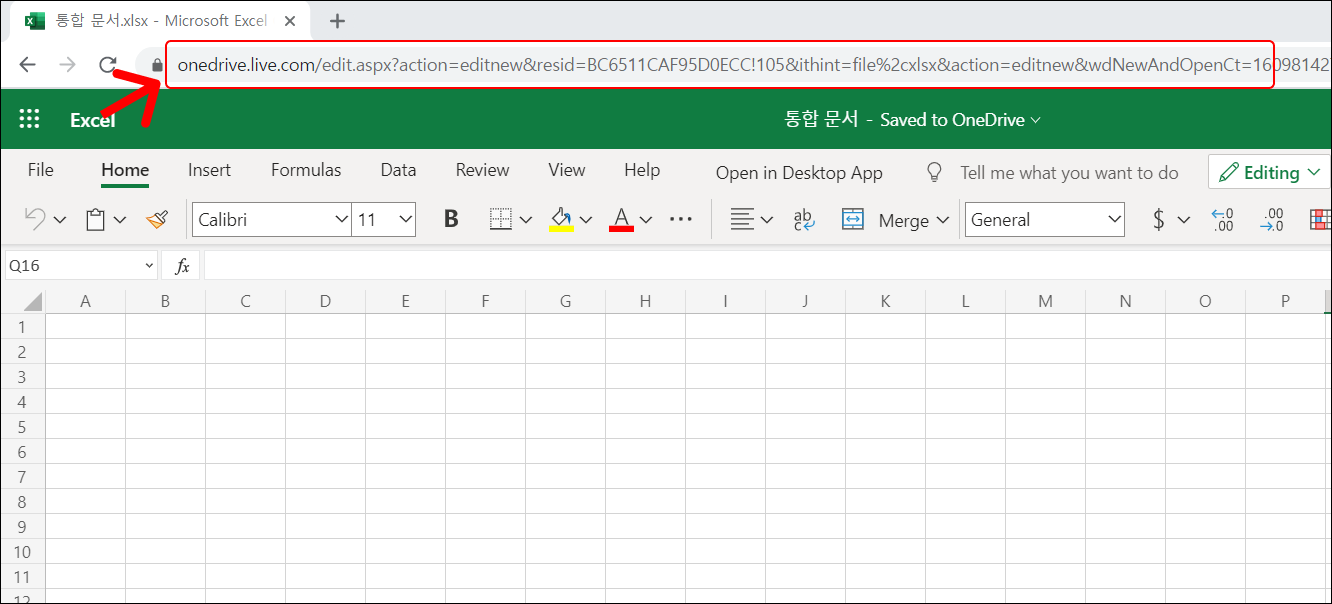
Task: Click the formula bar input
Action: point(767,266)
